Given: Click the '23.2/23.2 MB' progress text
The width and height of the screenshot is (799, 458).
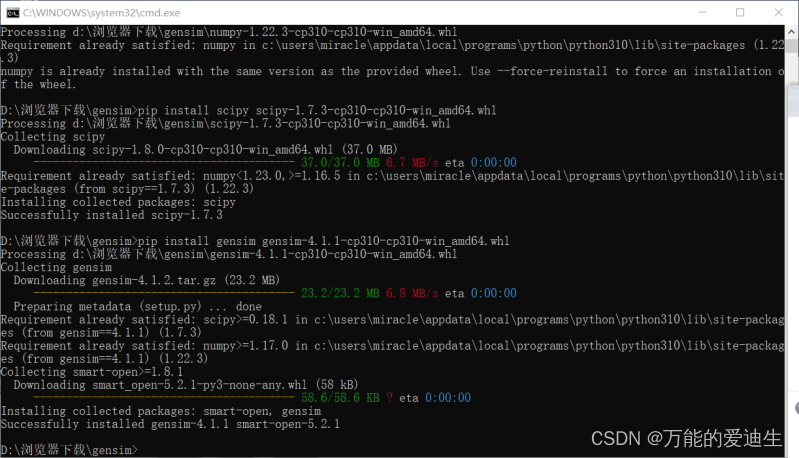Looking at the screenshot, I should click(340, 293).
